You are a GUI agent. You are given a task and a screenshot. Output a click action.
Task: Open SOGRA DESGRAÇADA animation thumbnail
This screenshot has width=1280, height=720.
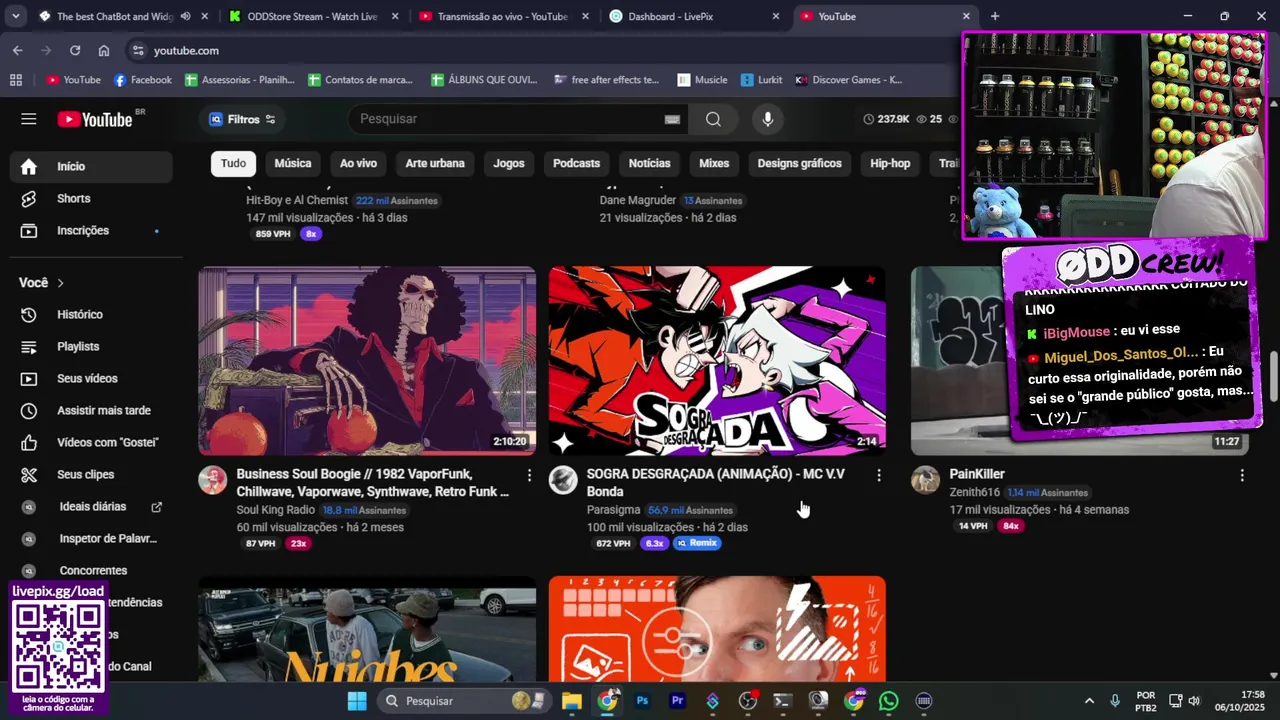pyautogui.click(x=717, y=360)
